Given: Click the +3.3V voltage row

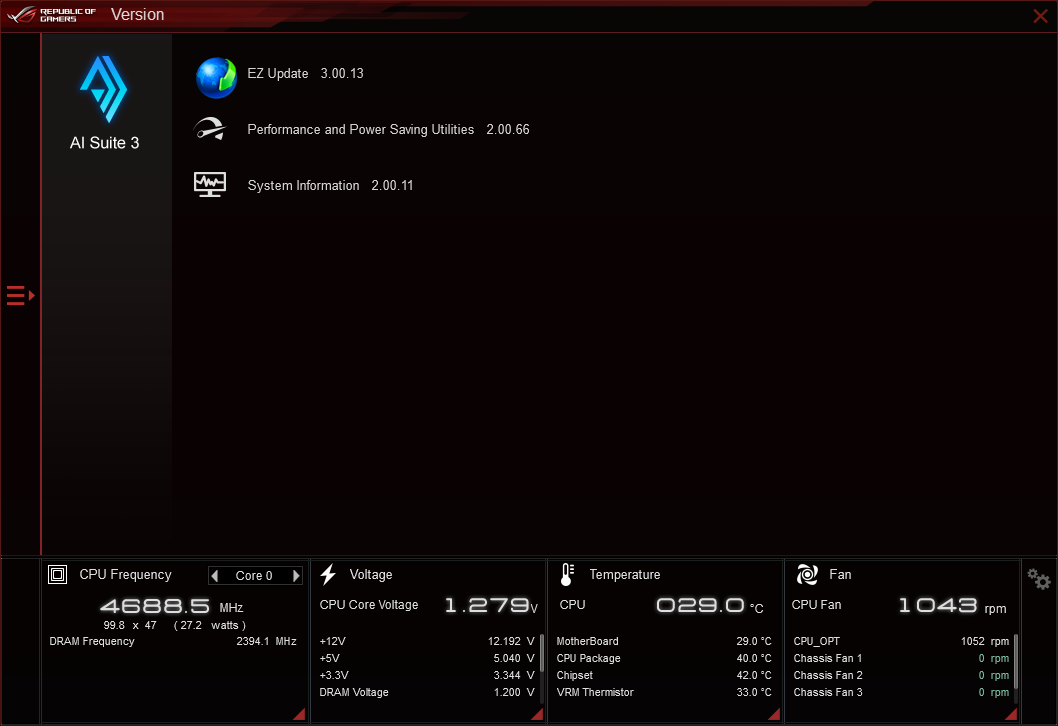Looking at the screenshot, I should (426, 675).
